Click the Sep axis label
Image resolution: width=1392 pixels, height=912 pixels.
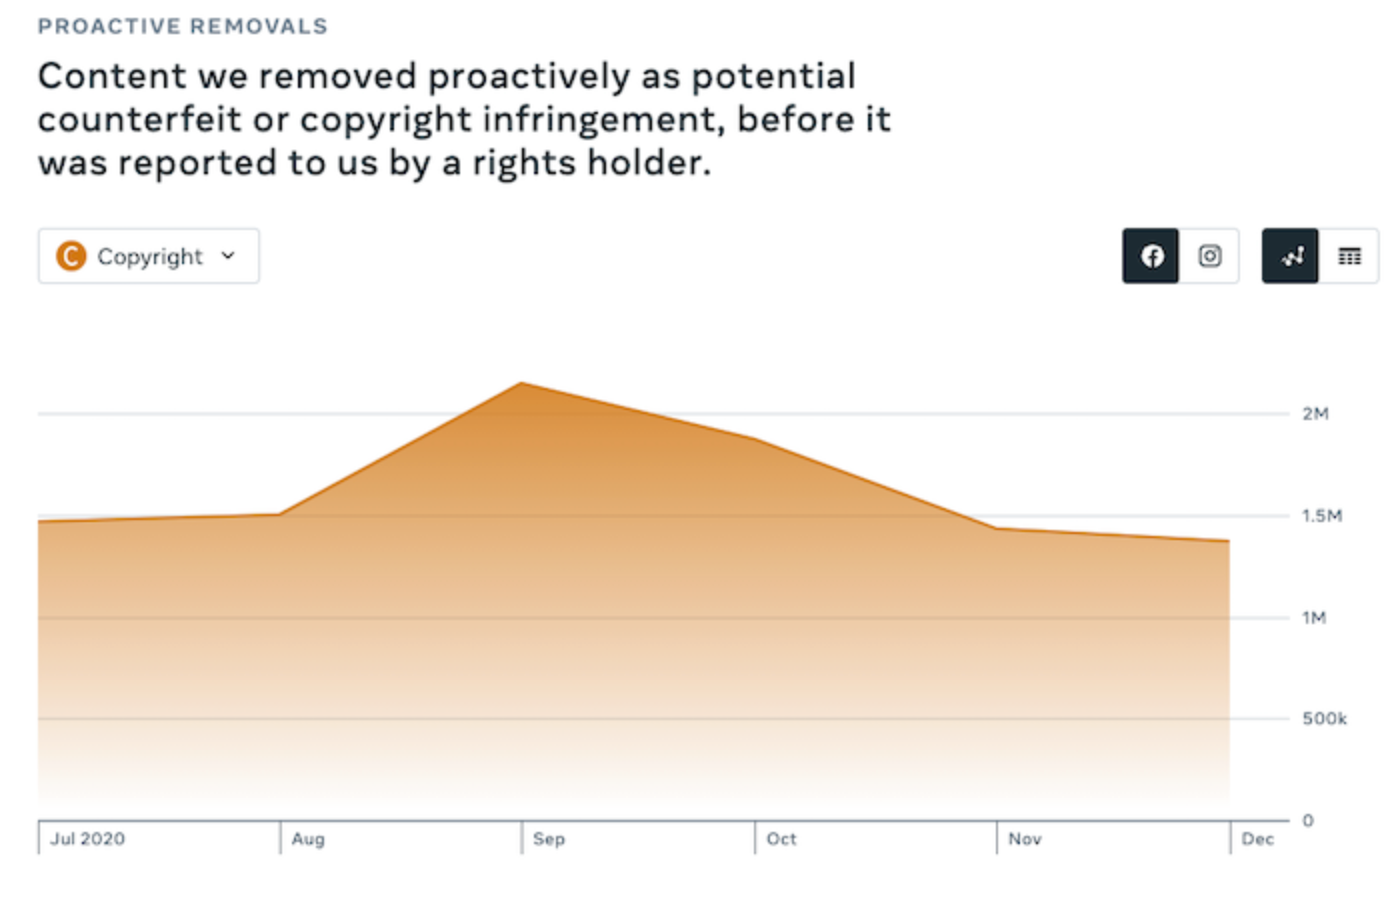click(549, 839)
